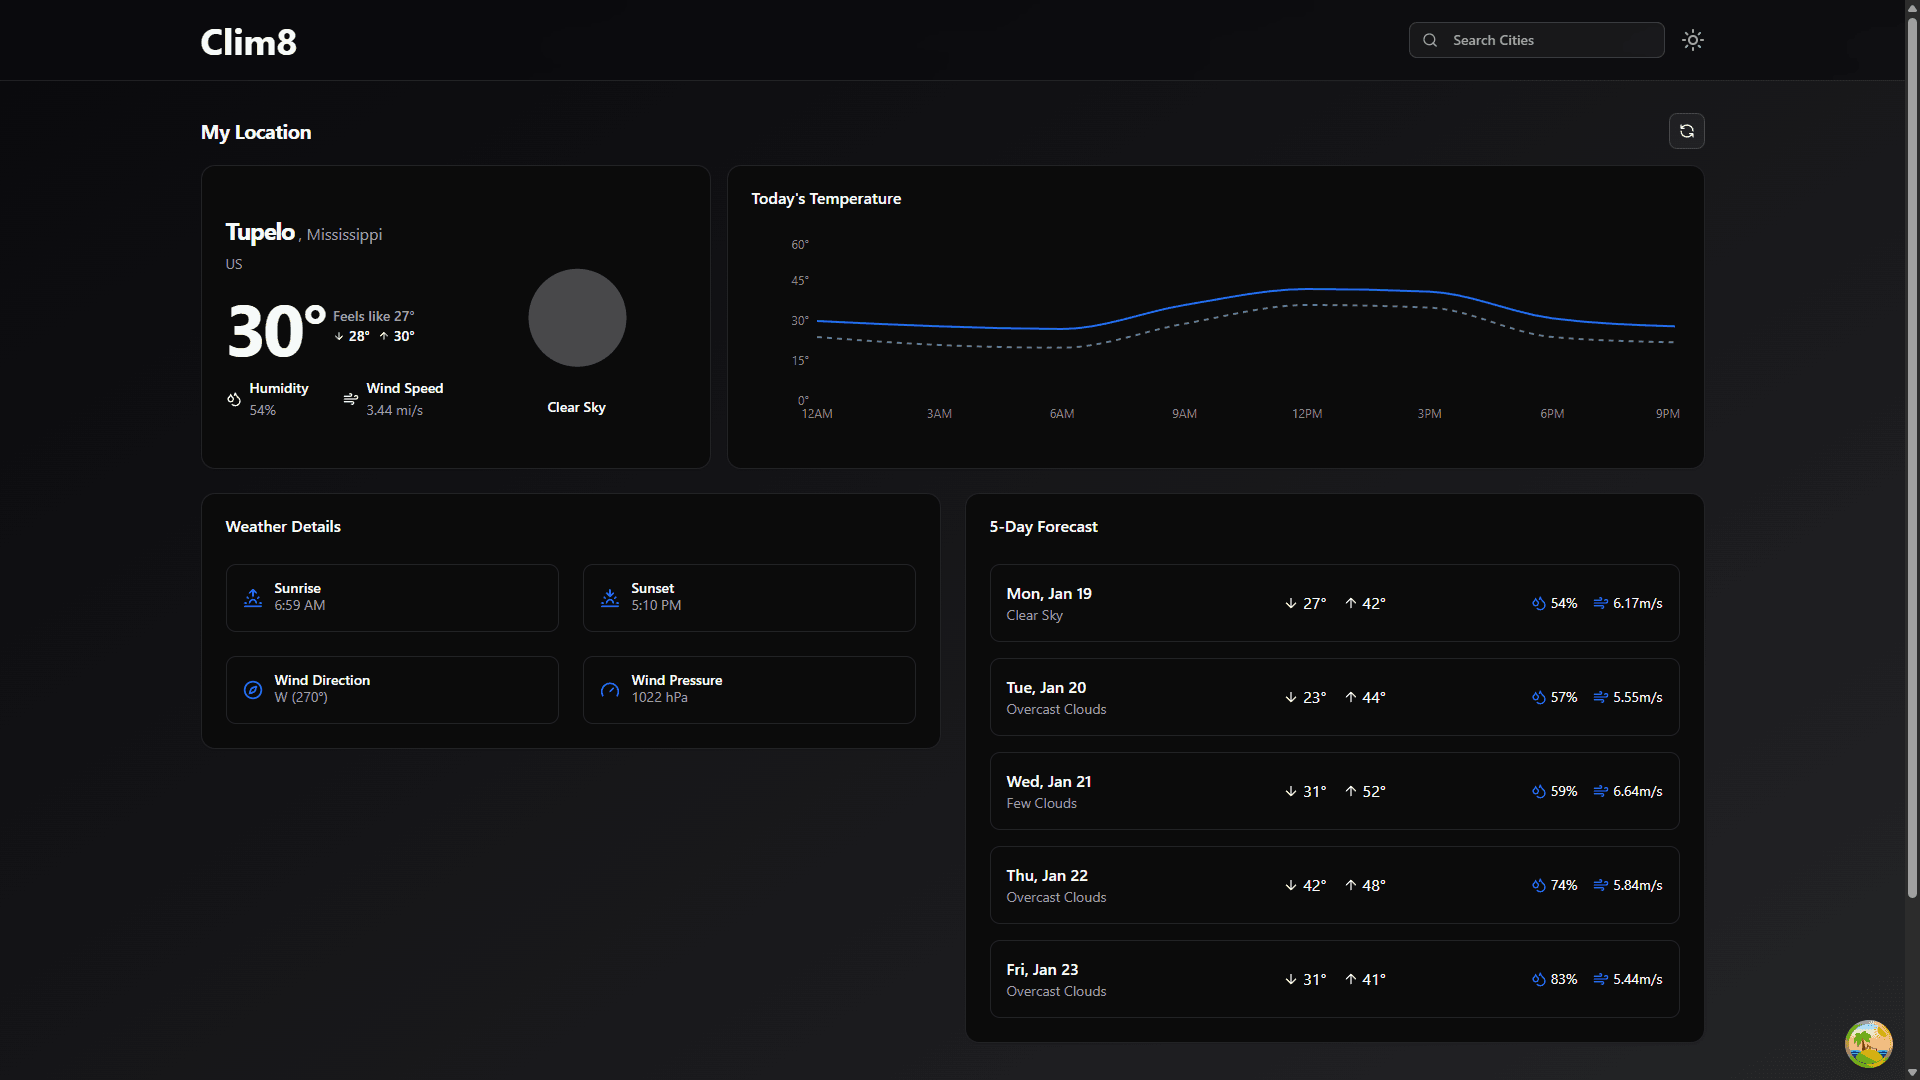Click the Sunset icon
The height and width of the screenshot is (1080, 1920).
(x=610, y=597)
